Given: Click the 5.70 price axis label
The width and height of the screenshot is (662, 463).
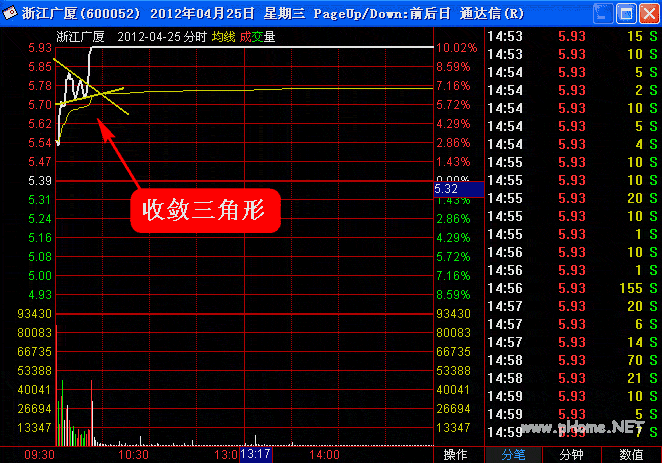Looking at the screenshot, I should (x=40, y=105).
